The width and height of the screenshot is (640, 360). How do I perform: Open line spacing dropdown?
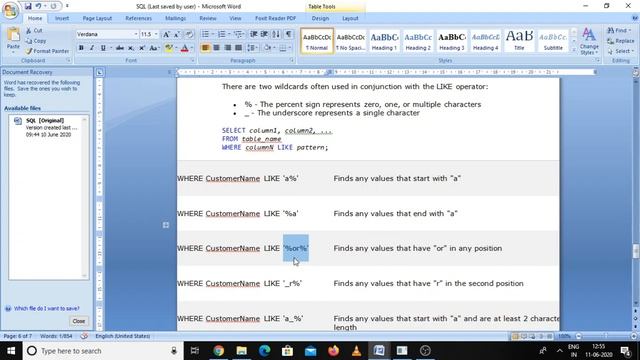tap(252, 48)
